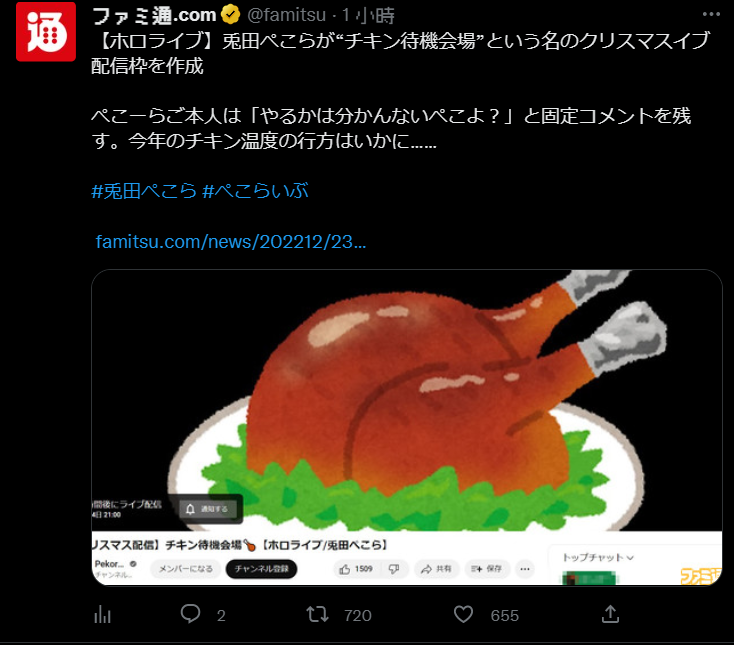Click the tweet analytics bar-chart icon

coord(103,615)
